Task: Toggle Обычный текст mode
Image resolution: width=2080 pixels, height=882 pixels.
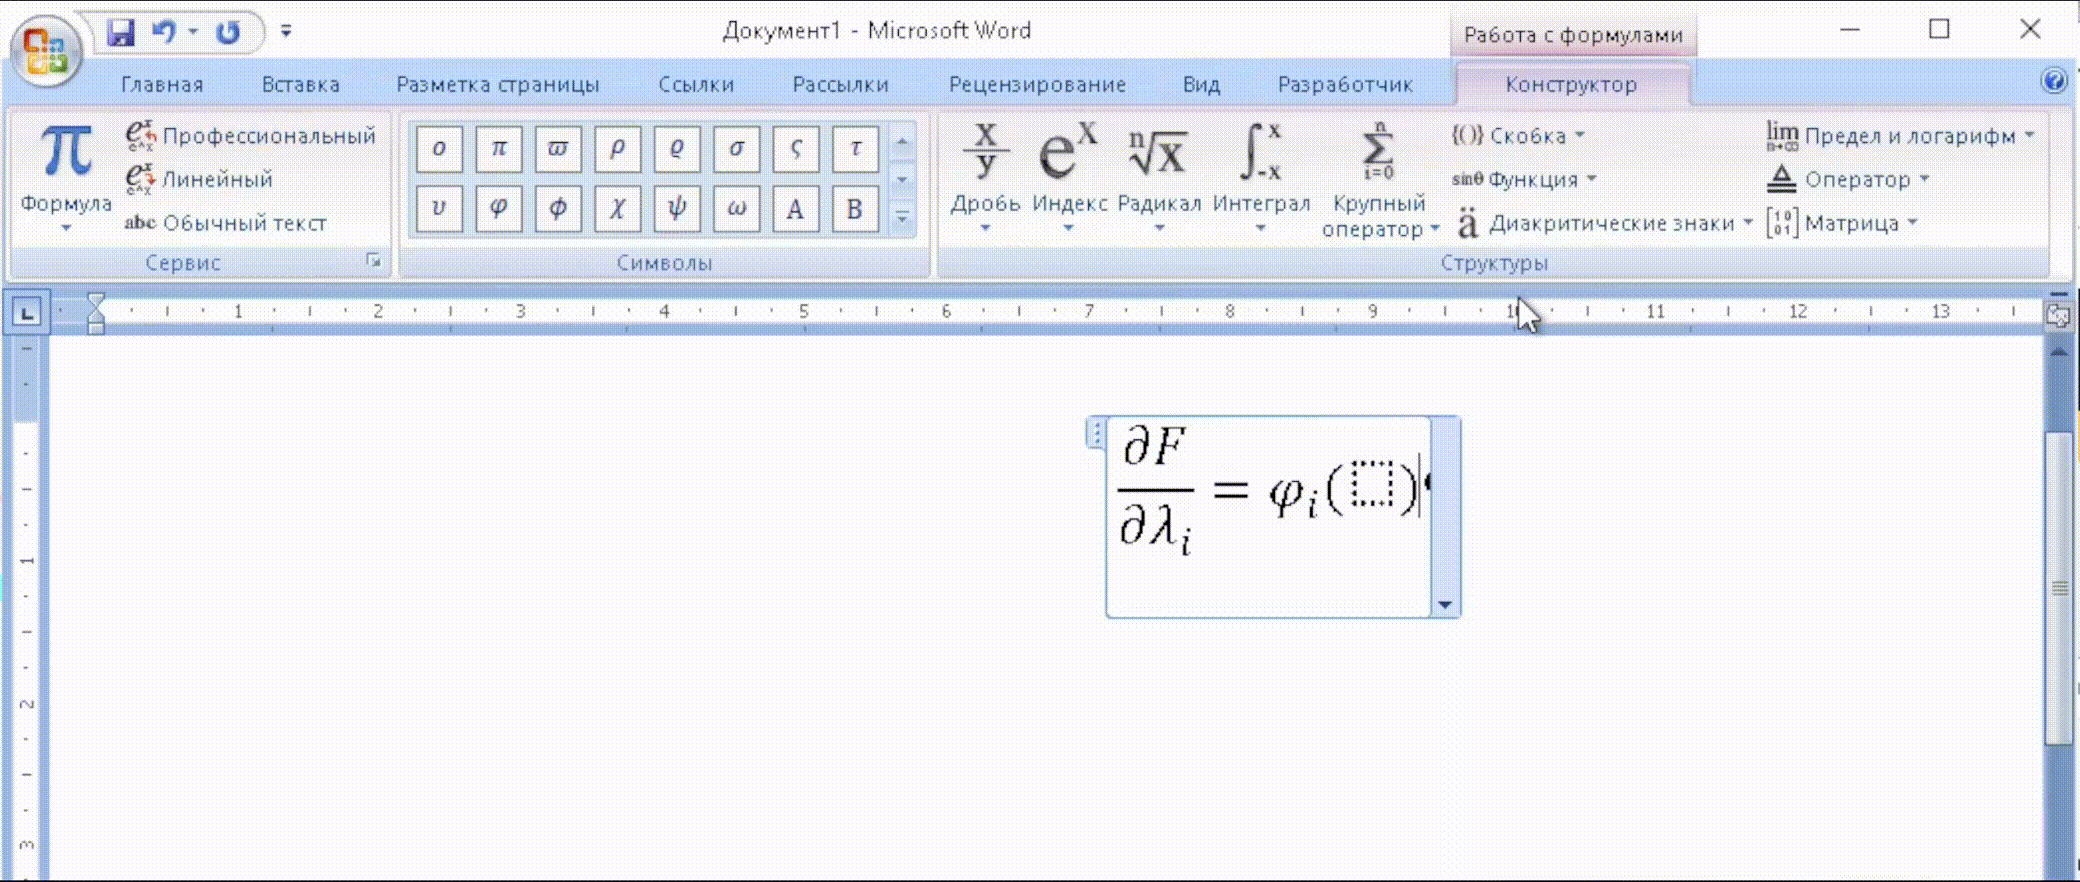Action: [225, 223]
